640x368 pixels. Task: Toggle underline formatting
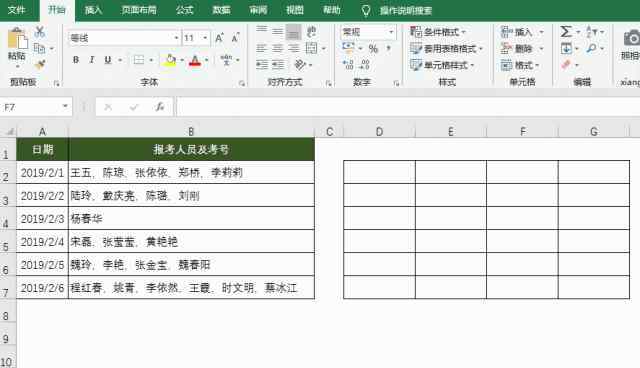tap(108, 60)
